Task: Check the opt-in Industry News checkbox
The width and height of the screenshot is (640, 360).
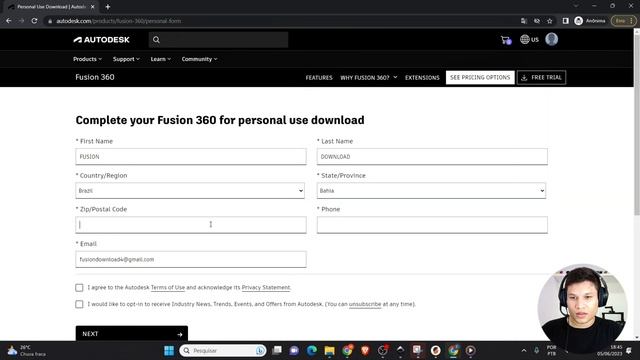Action: 79,304
